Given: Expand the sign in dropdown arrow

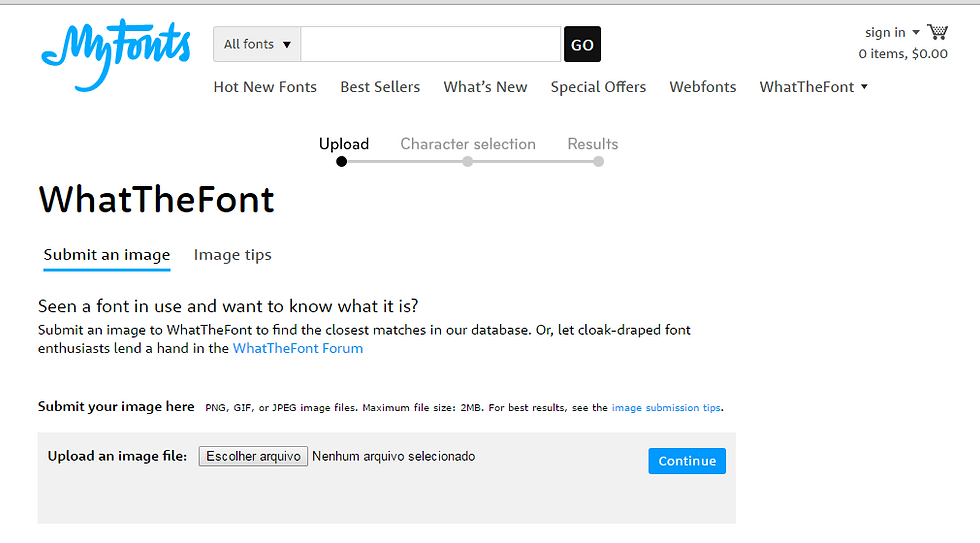Looking at the screenshot, I should 916,32.
